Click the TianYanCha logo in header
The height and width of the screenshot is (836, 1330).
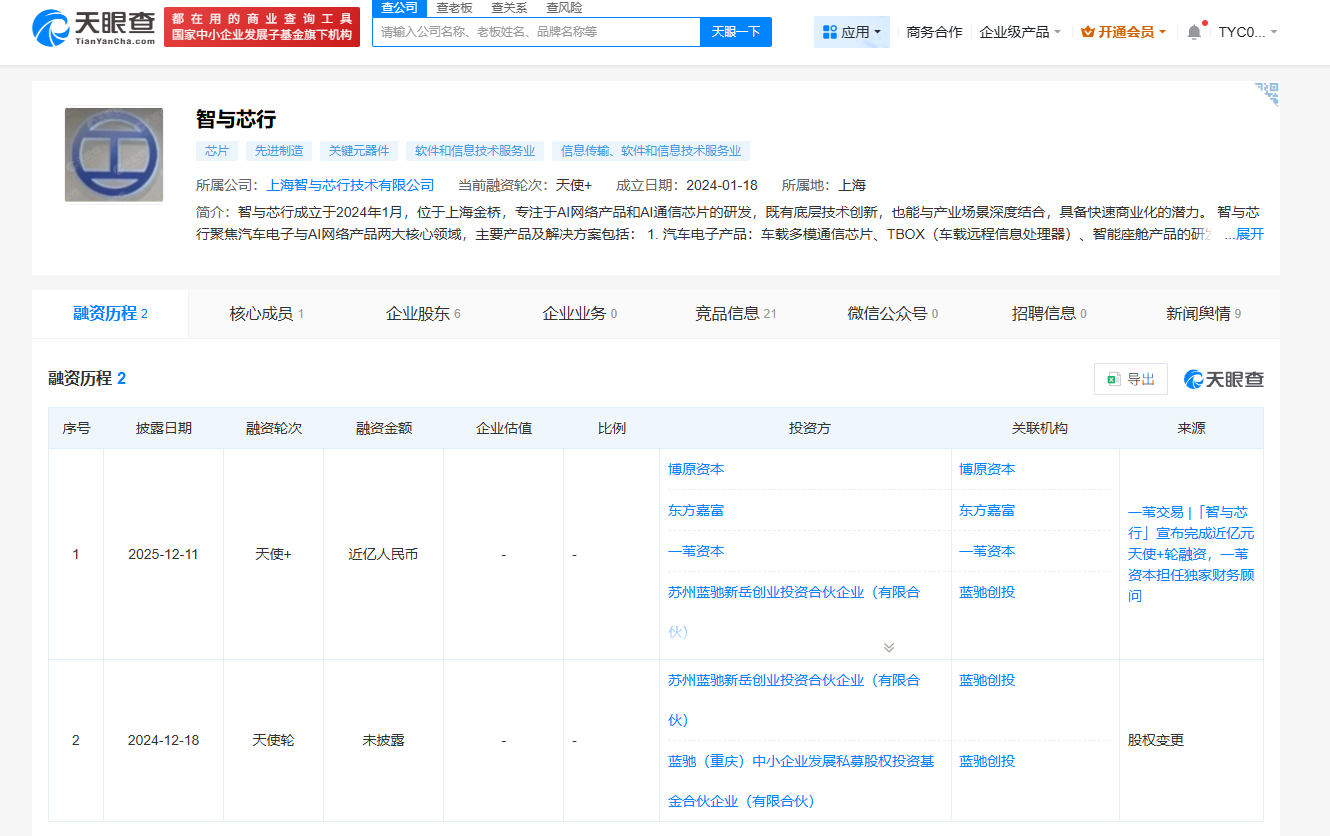[x=94, y=29]
